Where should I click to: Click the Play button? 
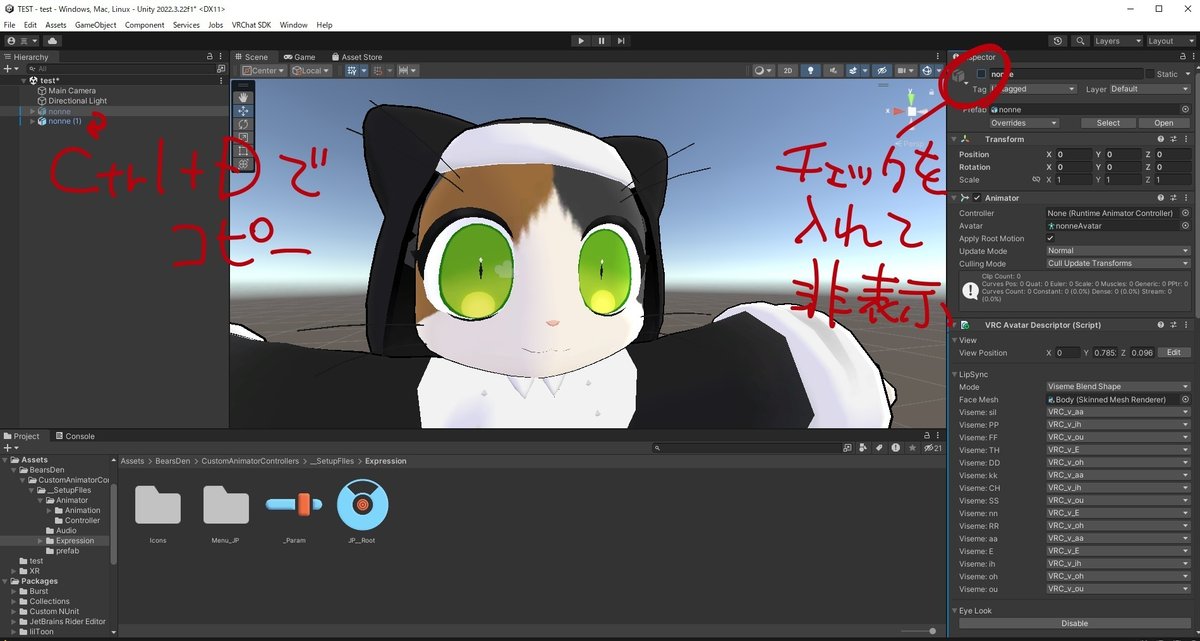(581, 41)
